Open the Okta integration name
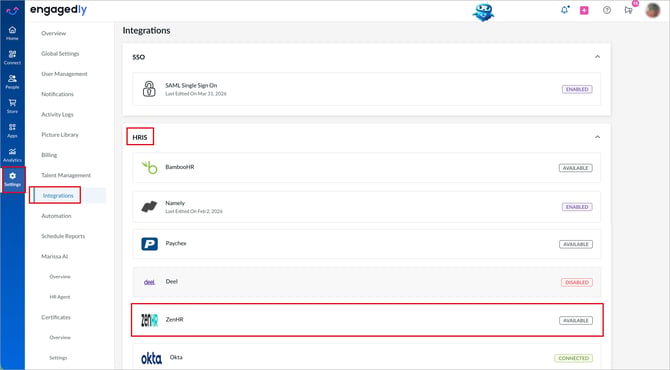 click(x=176, y=357)
